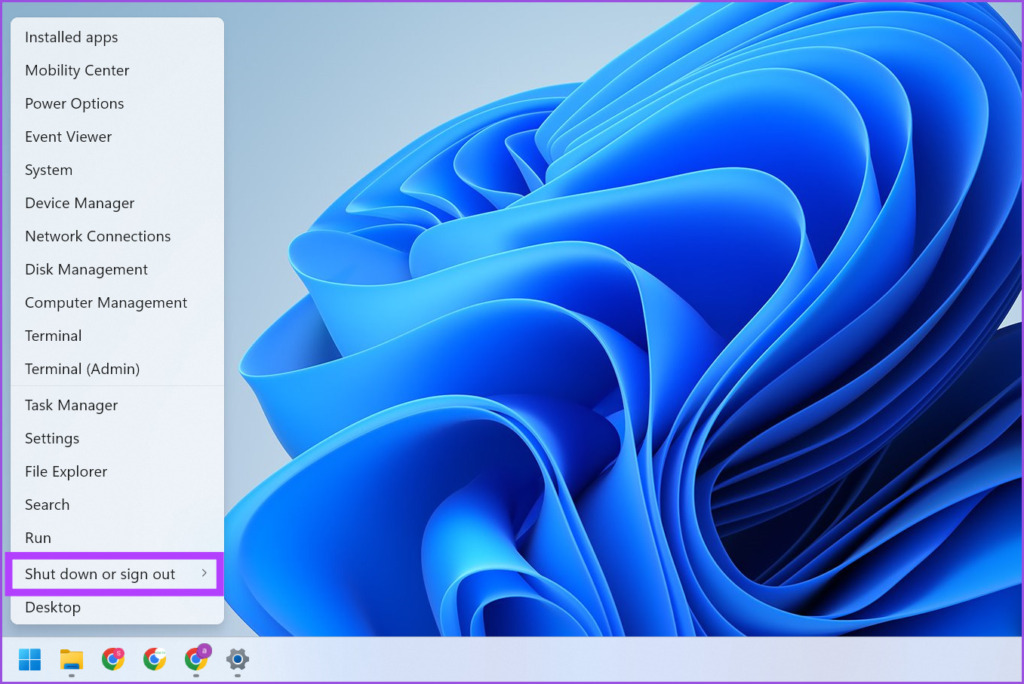Select Network Connections menu item

118,236
